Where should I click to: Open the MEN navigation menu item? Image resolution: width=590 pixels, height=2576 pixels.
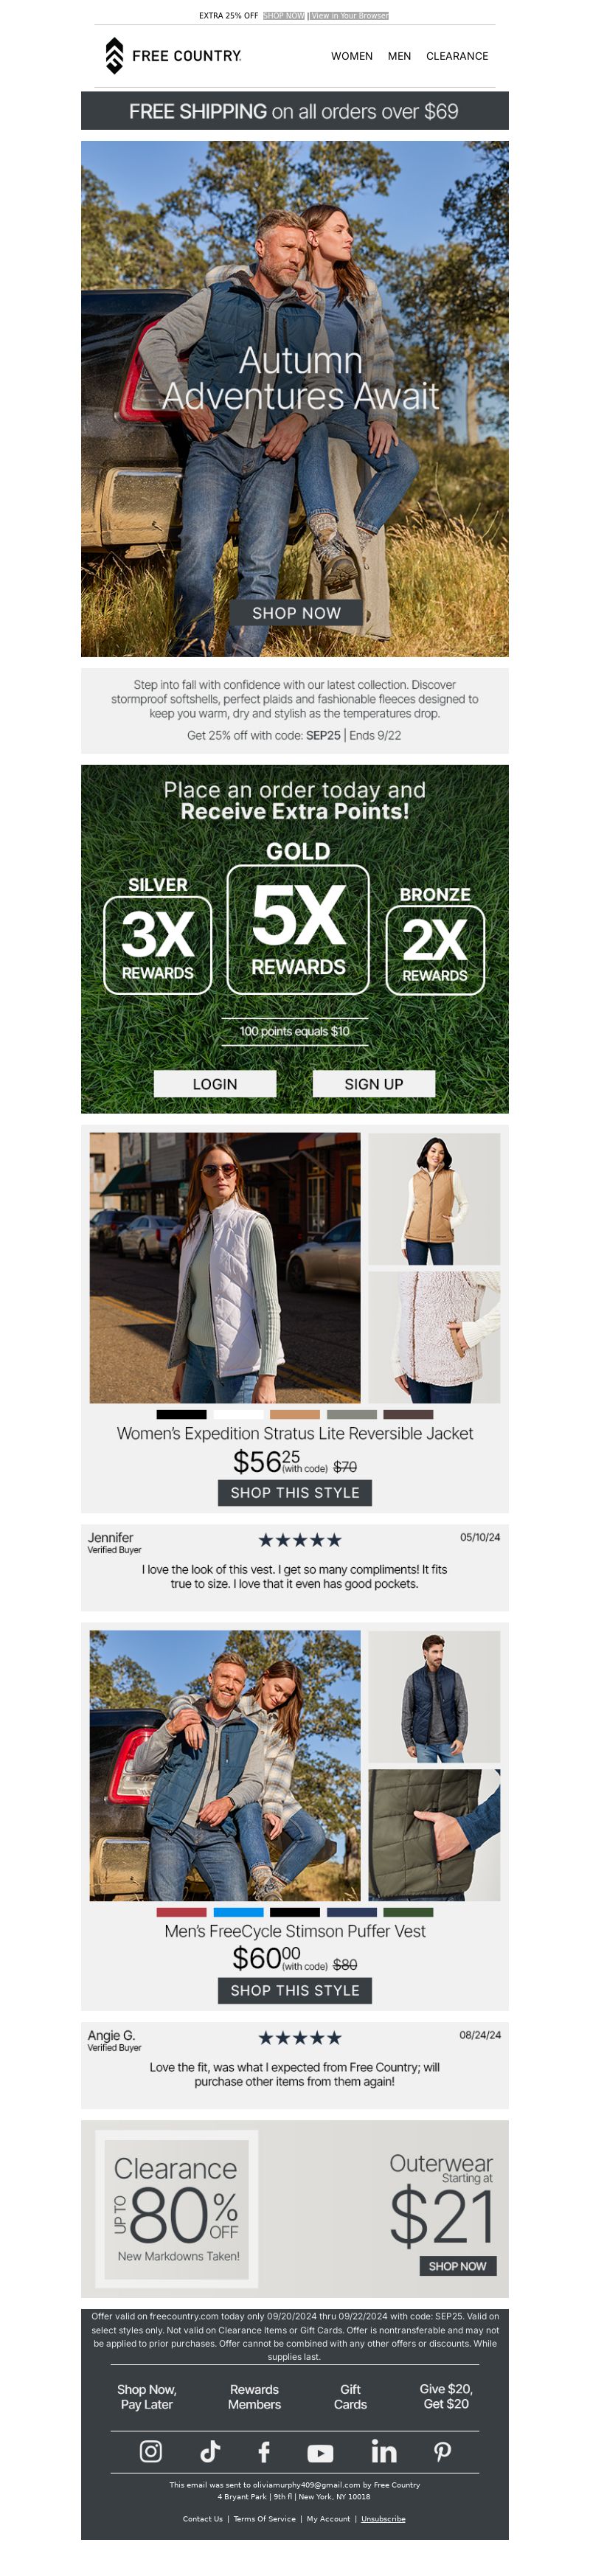pos(399,56)
